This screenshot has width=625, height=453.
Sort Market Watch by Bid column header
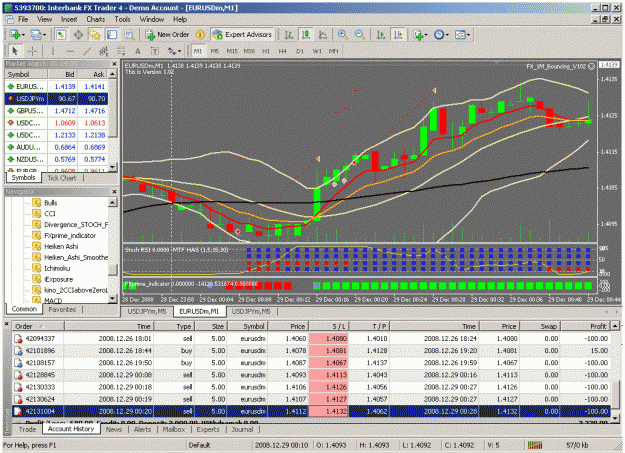coord(62,74)
